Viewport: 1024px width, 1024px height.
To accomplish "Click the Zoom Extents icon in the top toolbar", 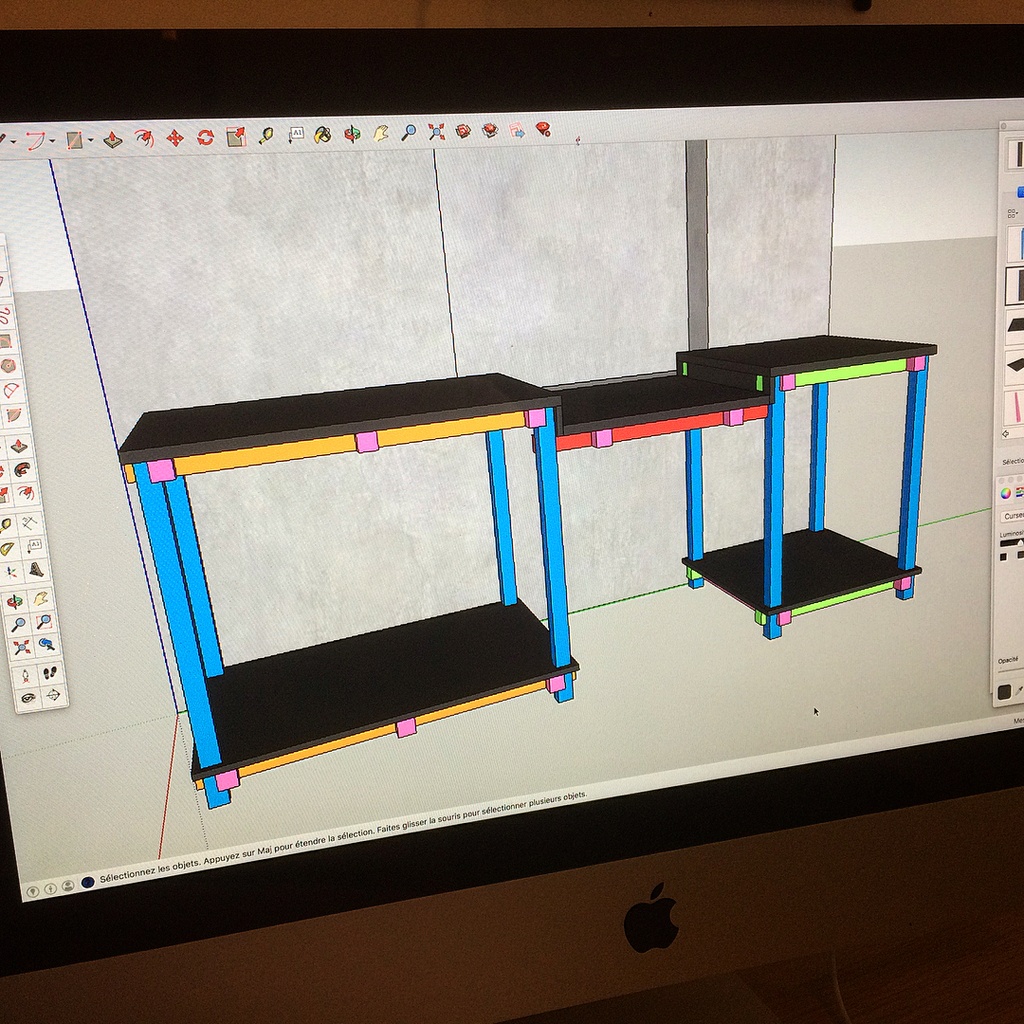I will click(x=436, y=131).
